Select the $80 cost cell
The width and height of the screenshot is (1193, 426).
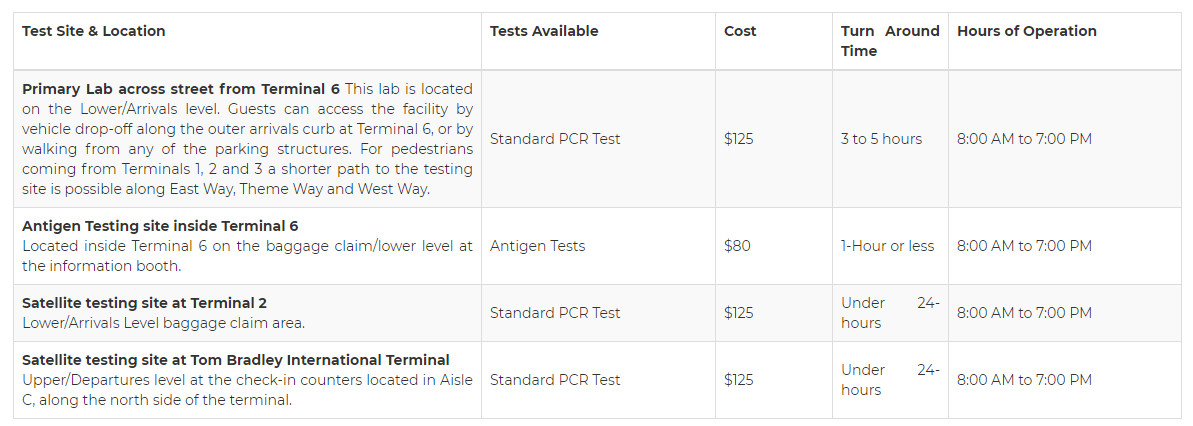(737, 246)
